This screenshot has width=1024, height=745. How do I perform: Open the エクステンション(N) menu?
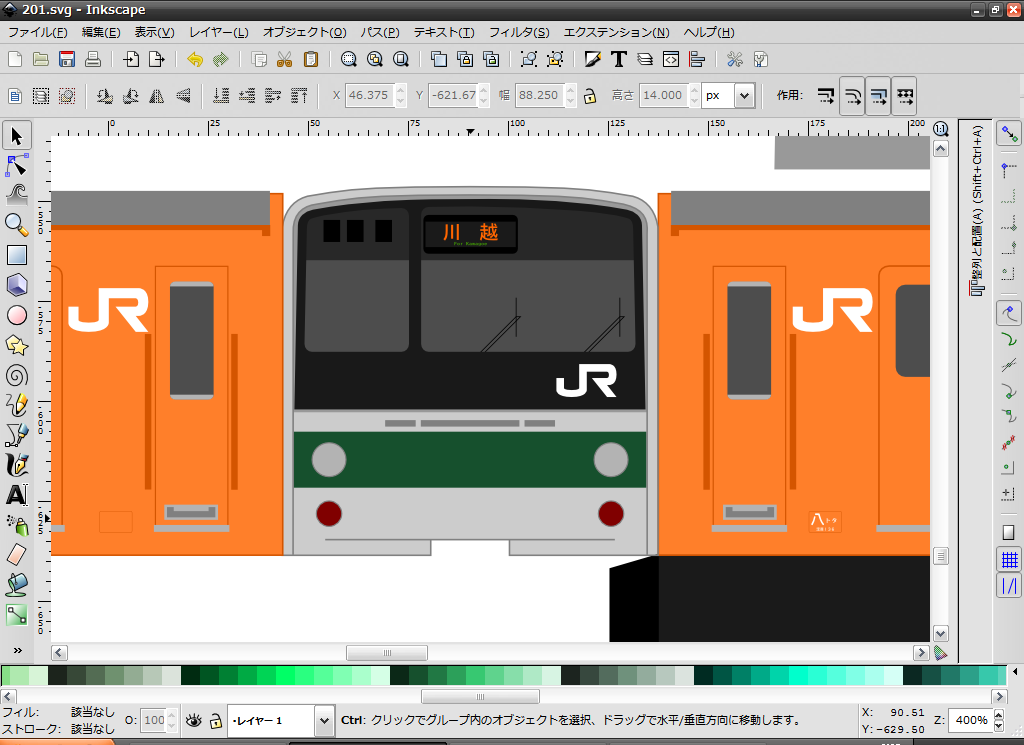pos(616,33)
